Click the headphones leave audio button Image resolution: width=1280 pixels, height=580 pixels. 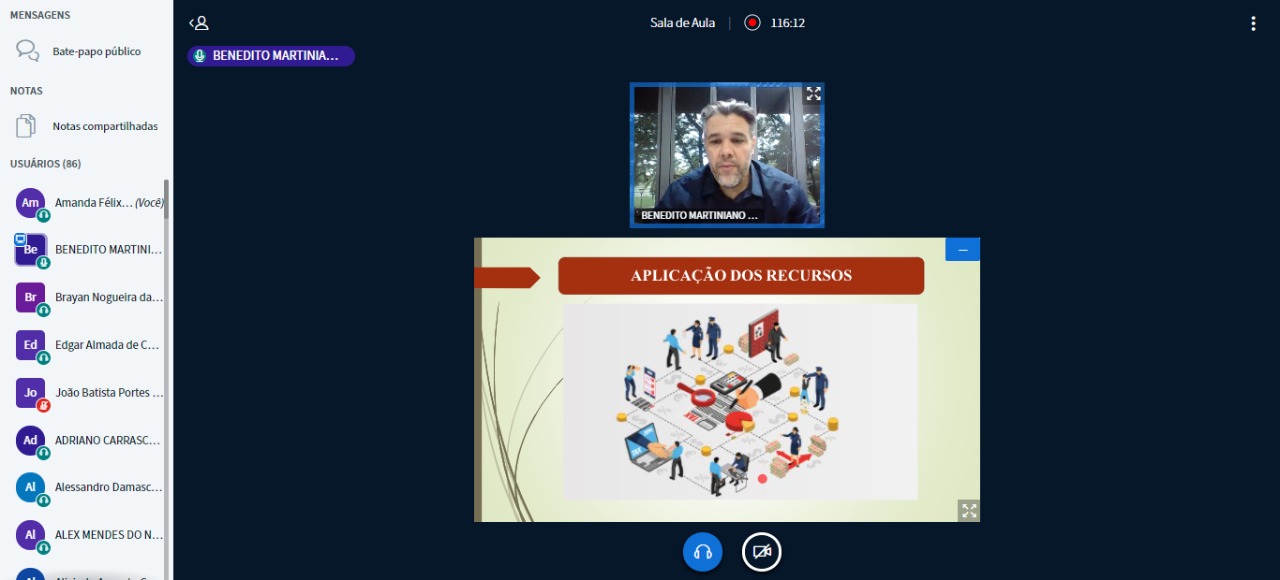703,552
